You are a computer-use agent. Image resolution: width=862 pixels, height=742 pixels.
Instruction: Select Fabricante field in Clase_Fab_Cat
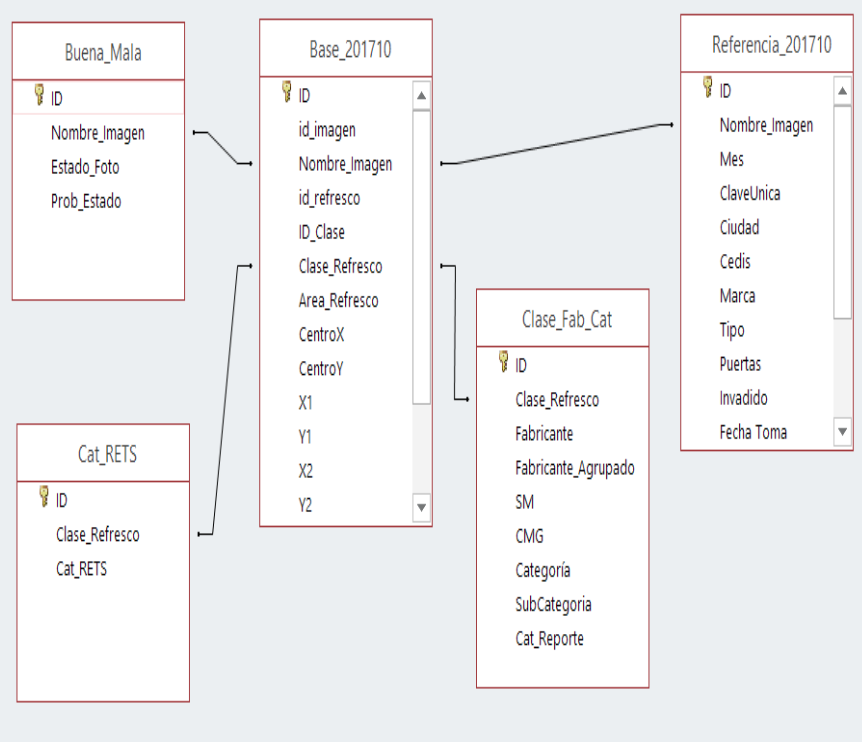(544, 434)
